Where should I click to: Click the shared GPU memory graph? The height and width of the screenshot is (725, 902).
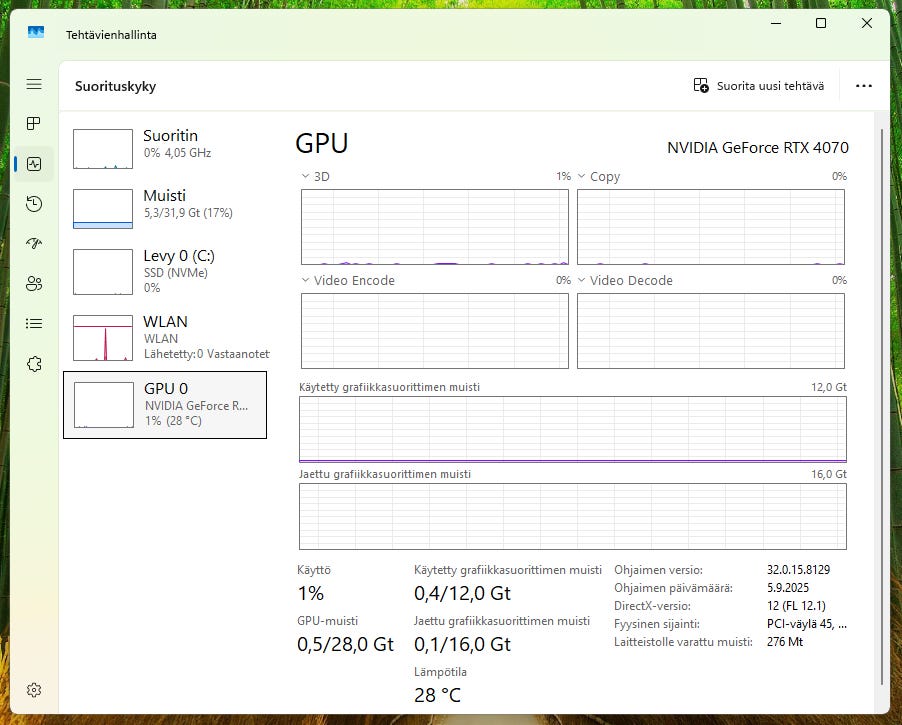pyautogui.click(x=573, y=517)
